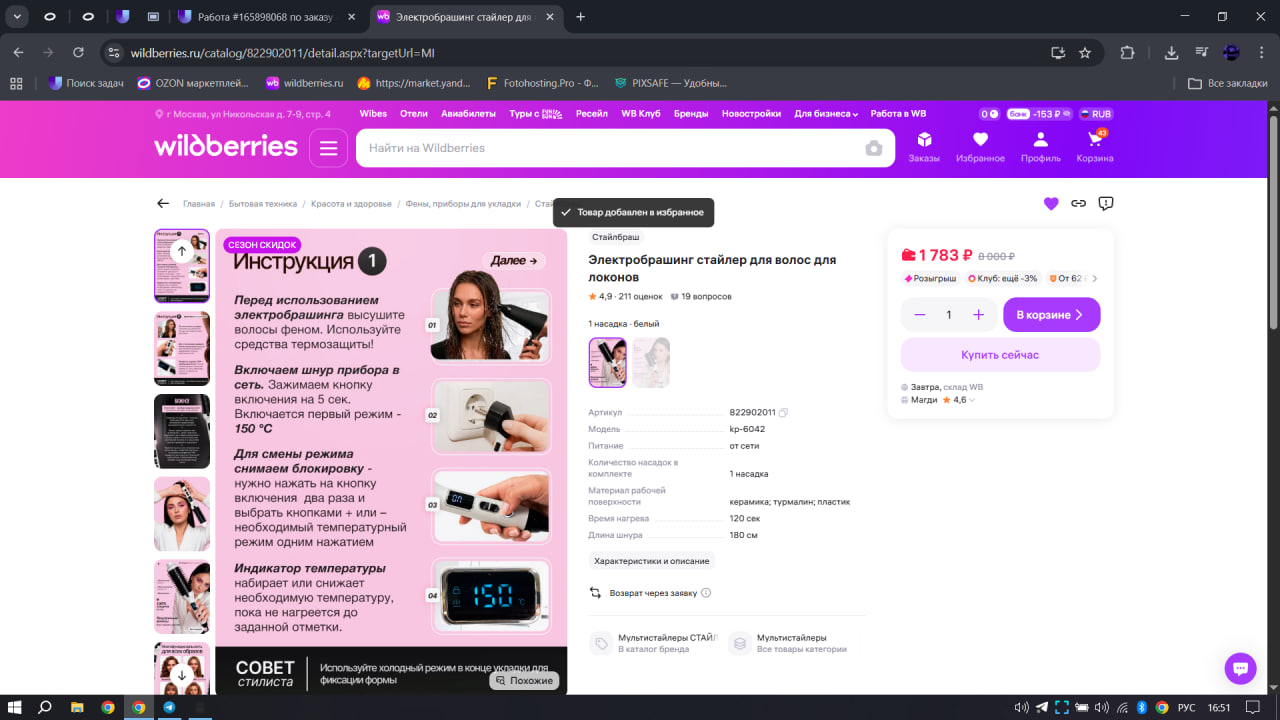Open the Профиль account icon
This screenshot has height=720, width=1280.
(1041, 147)
